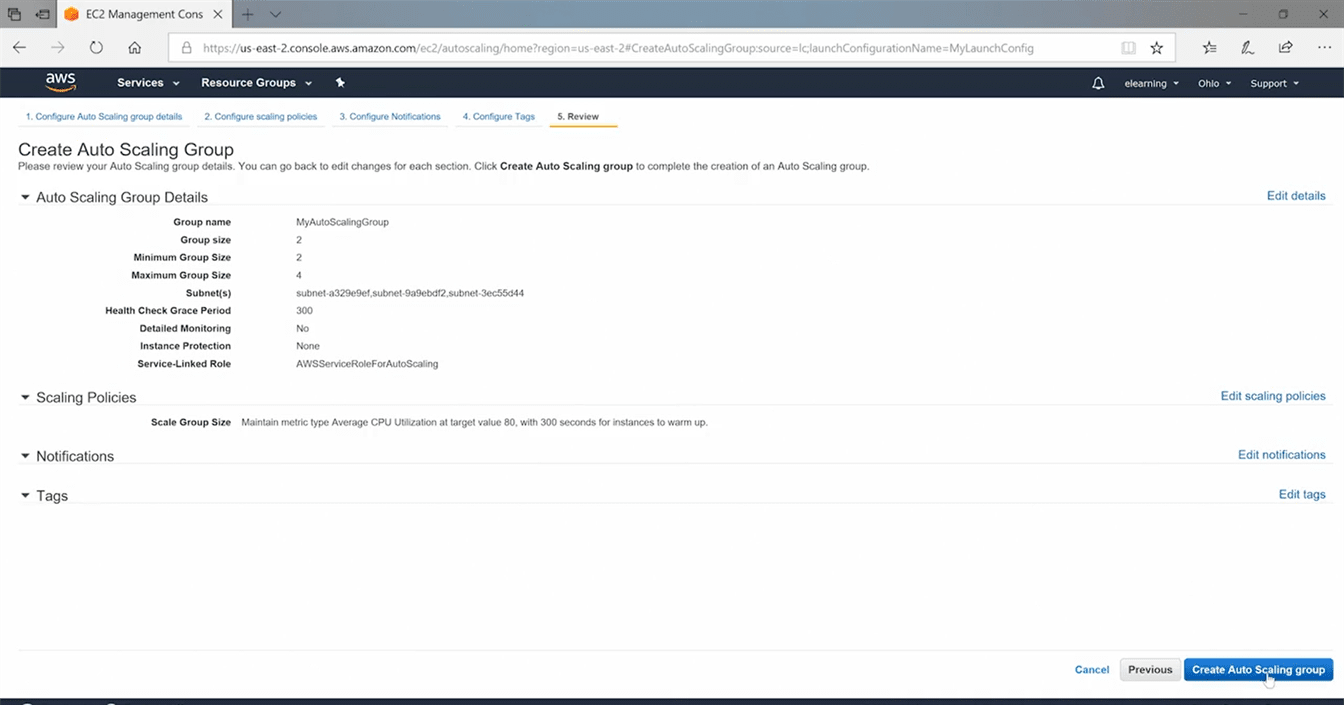Collapse the Auto Scaling Group Details section
The height and width of the screenshot is (705, 1344).
[x=26, y=197]
